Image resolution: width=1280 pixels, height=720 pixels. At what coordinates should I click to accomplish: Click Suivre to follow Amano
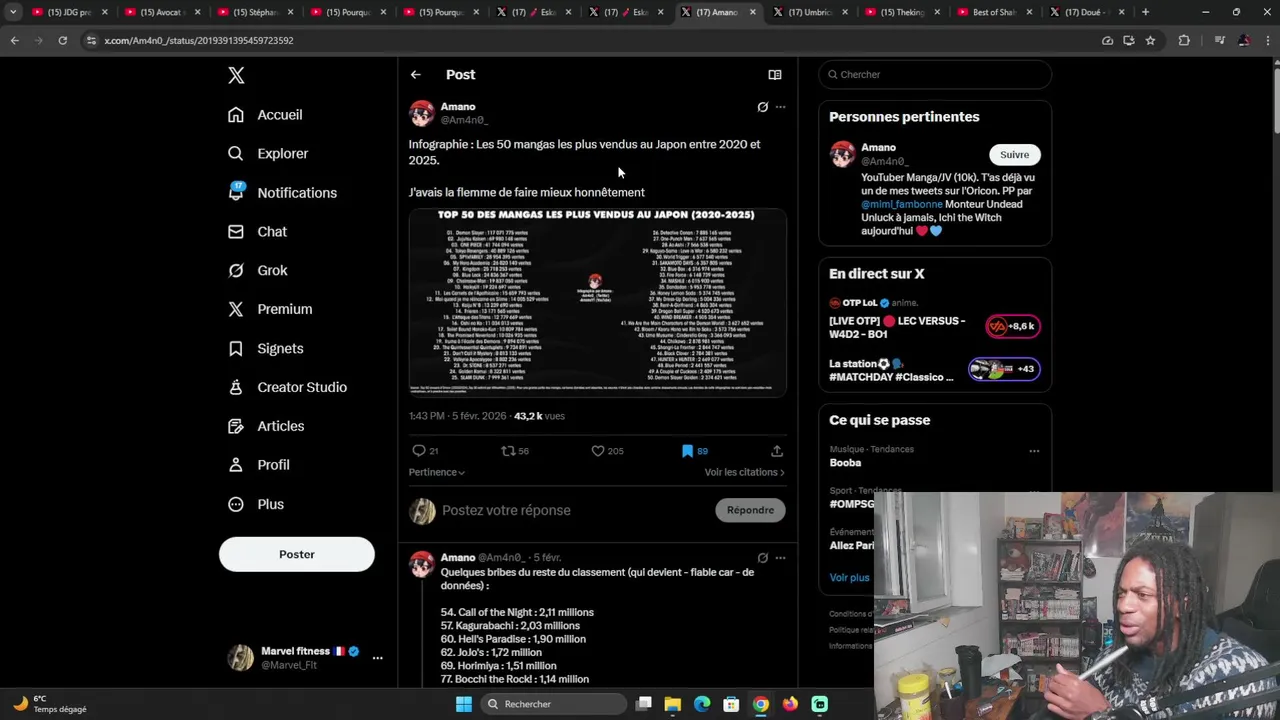point(1014,155)
